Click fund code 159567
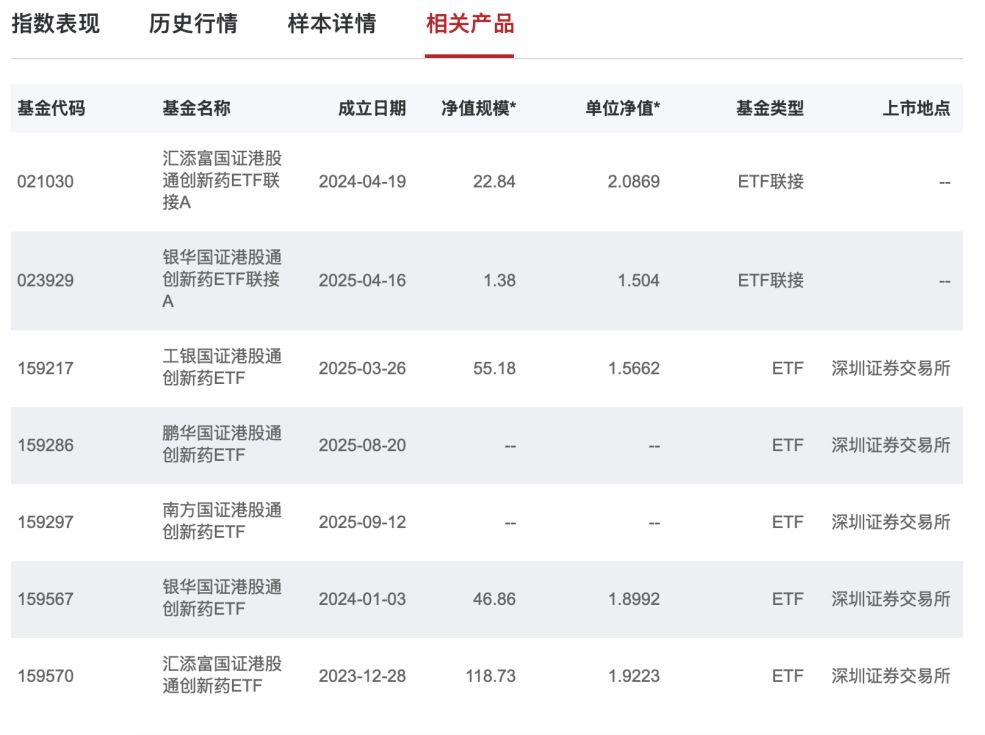This screenshot has height=735, width=985. 45,599
